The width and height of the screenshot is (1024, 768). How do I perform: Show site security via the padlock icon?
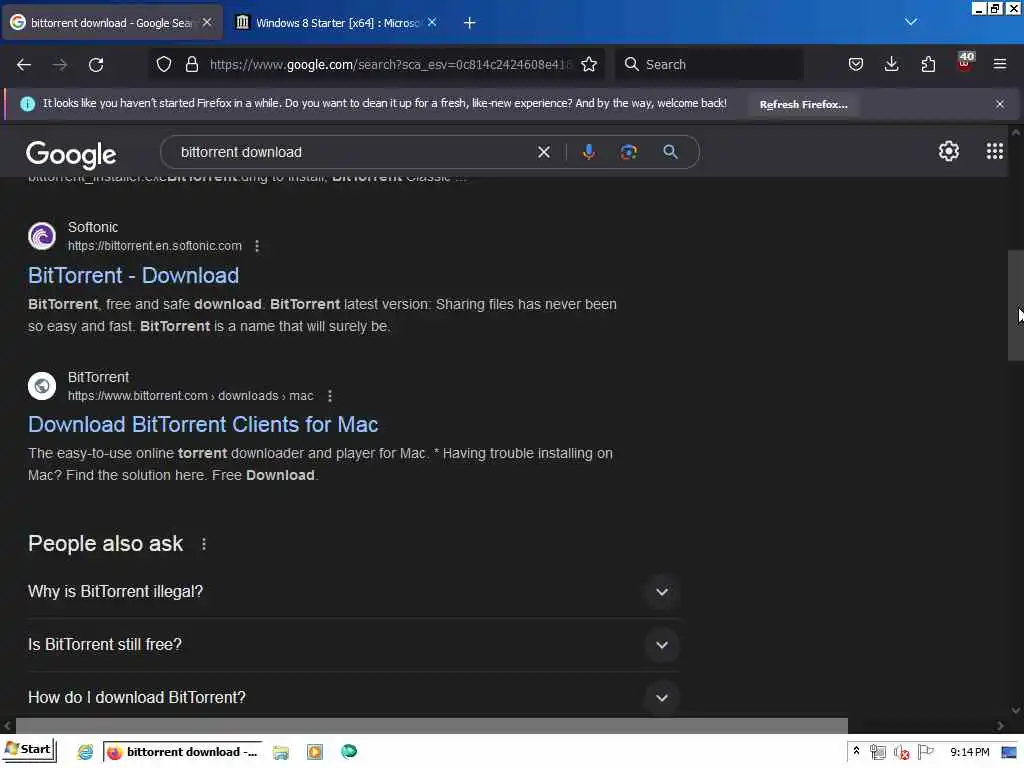click(192, 64)
